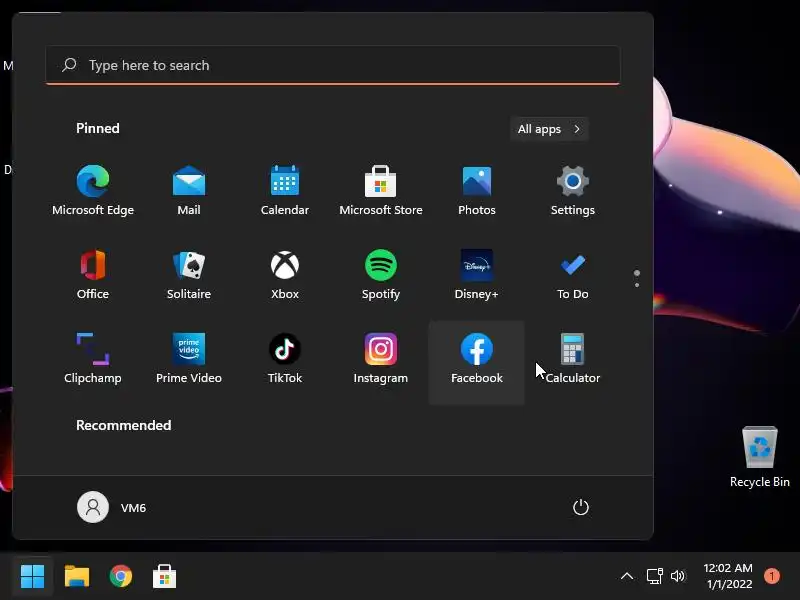Open File Explorer from the taskbar

[77, 577]
